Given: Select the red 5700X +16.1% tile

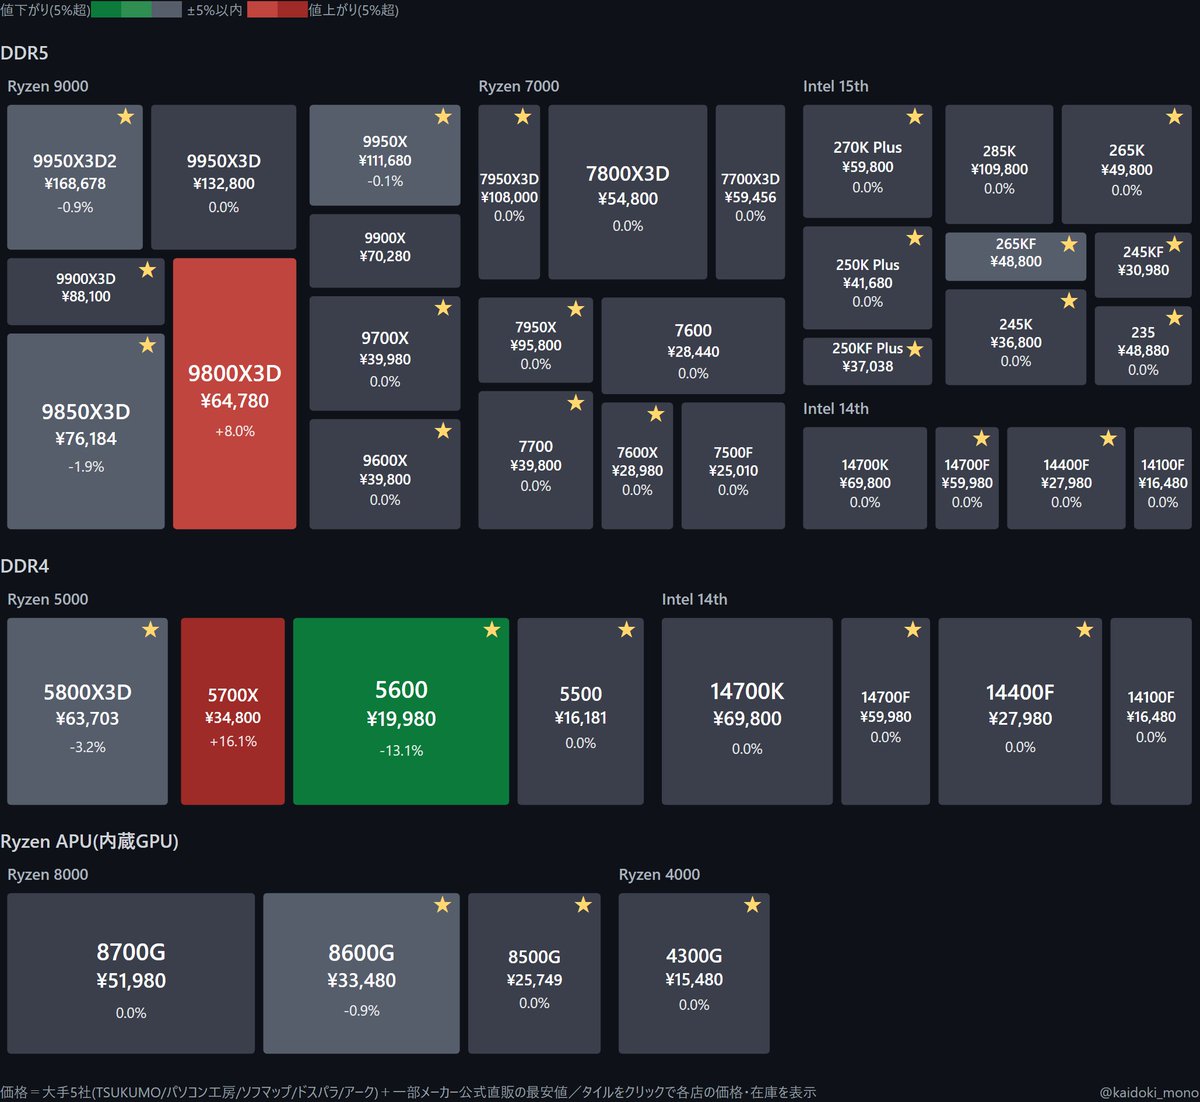Looking at the screenshot, I should pos(233,711).
